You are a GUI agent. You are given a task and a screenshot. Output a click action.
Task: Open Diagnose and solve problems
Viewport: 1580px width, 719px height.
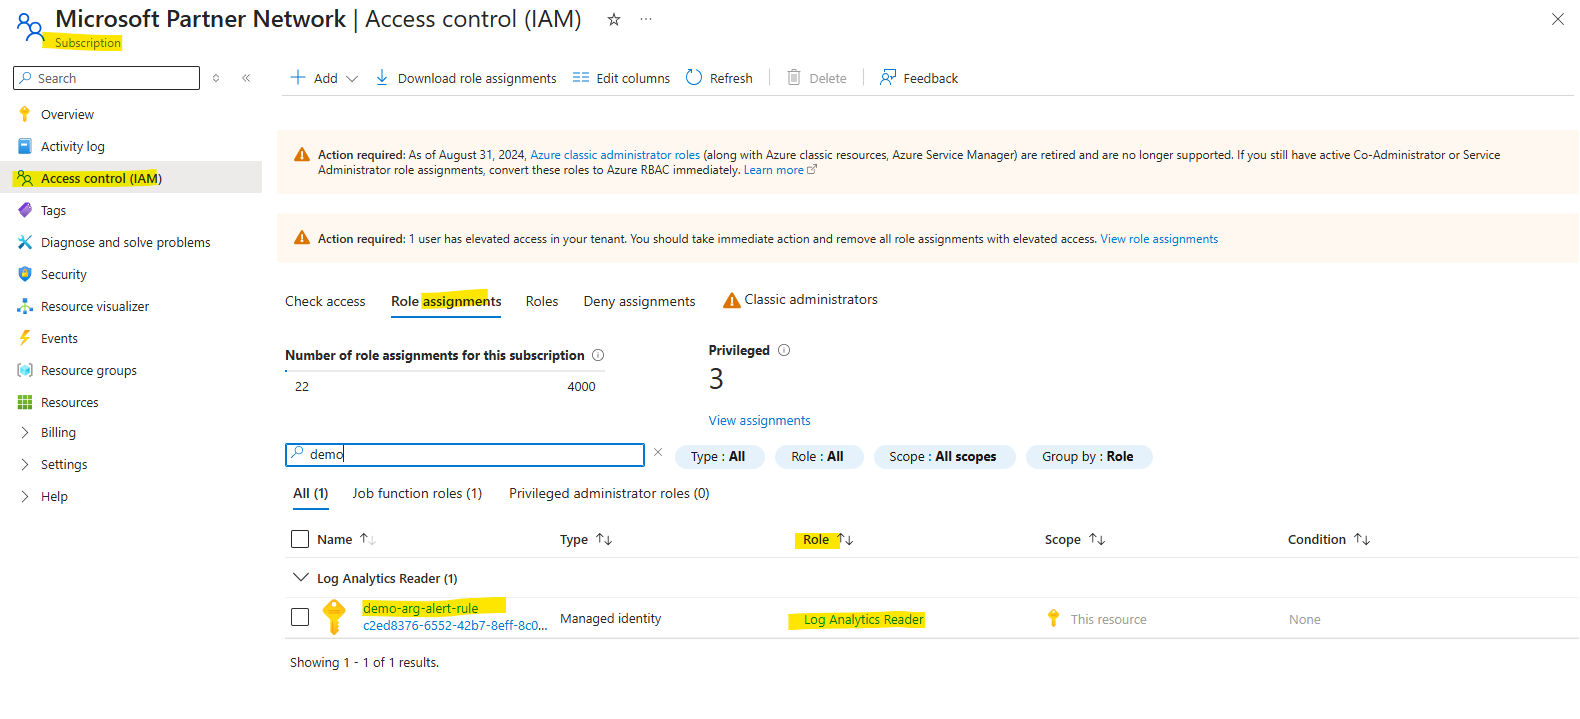tap(125, 242)
